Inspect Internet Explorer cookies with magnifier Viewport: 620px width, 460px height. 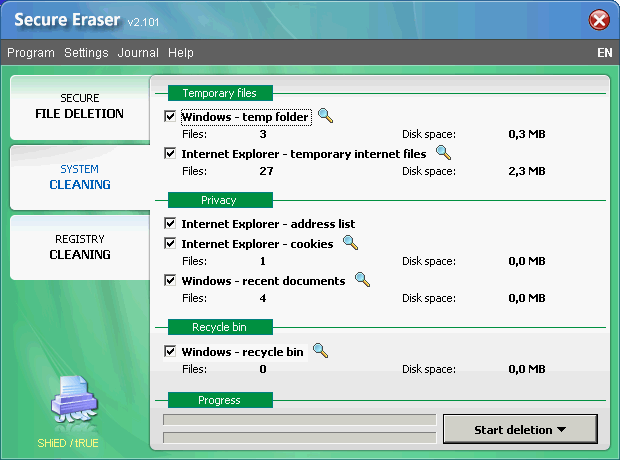pos(350,242)
